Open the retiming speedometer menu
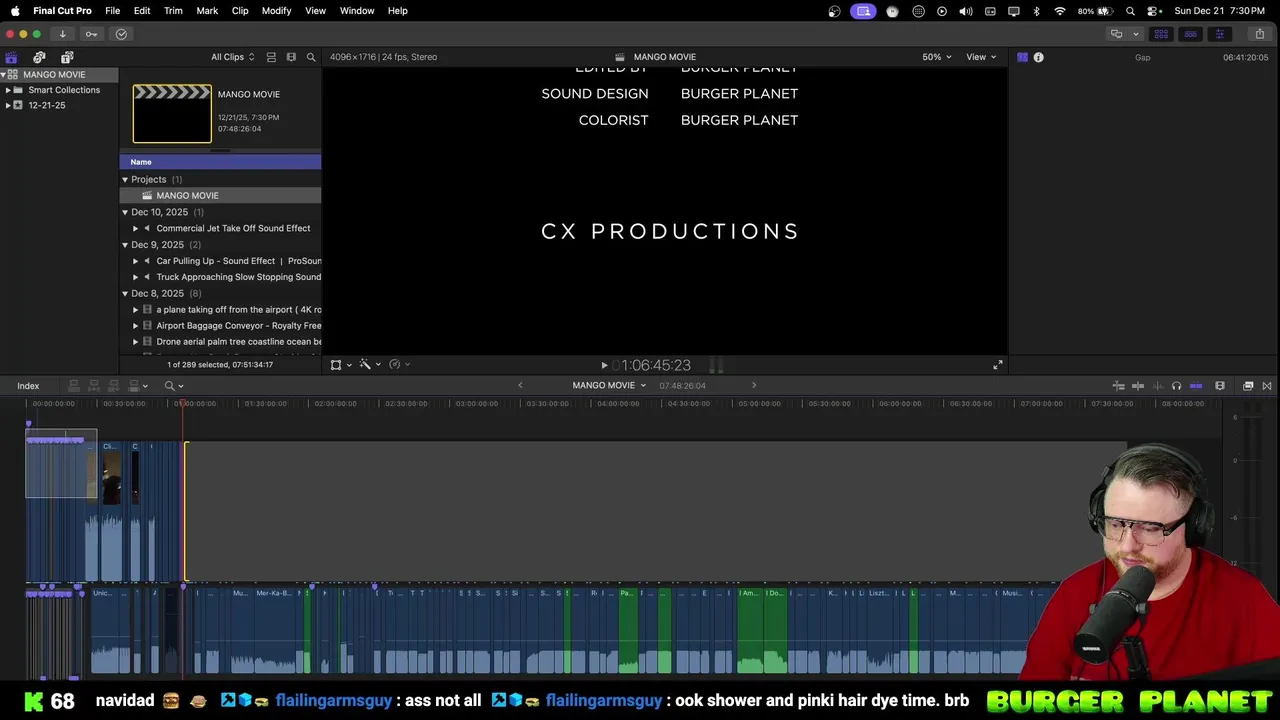This screenshot has width=1280, height=720. click(399, 365)
